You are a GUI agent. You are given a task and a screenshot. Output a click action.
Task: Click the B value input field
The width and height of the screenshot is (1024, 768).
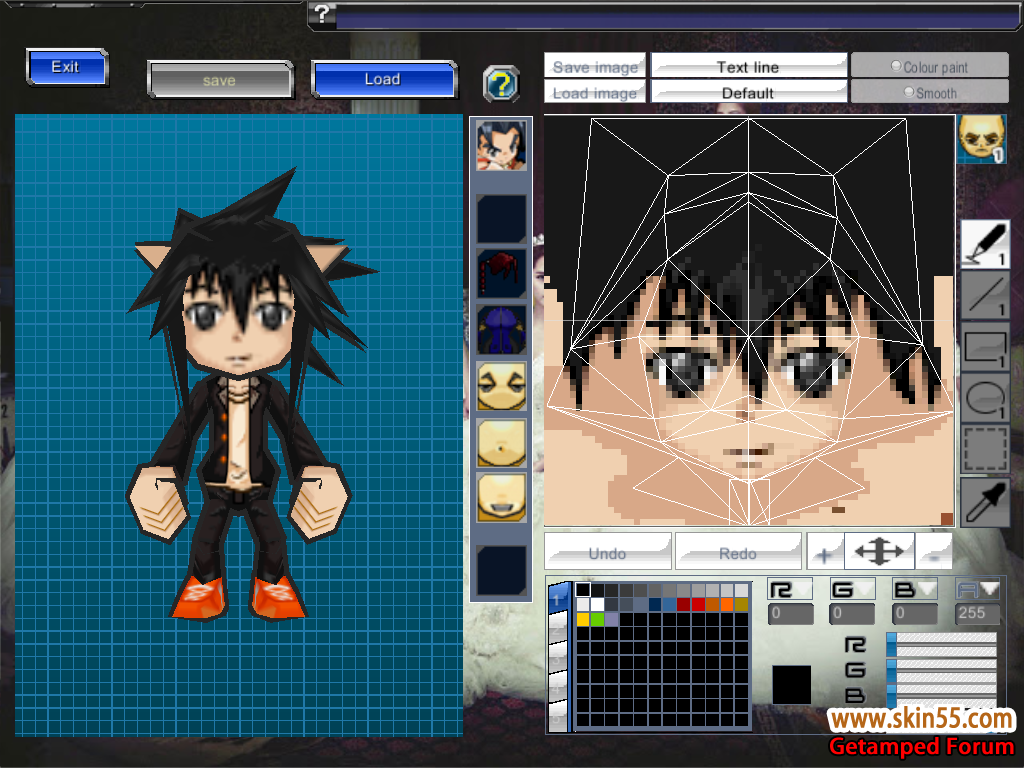point(914,613)
